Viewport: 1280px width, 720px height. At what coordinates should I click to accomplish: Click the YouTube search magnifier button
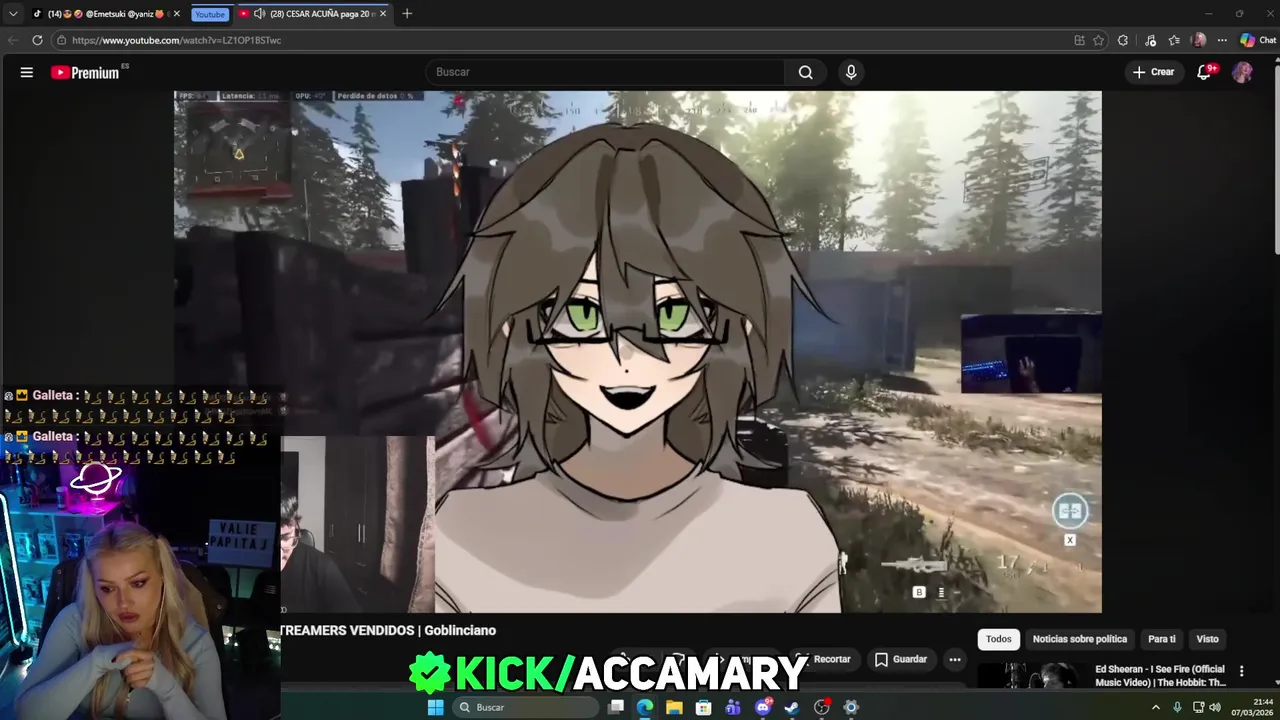(805, 72)
